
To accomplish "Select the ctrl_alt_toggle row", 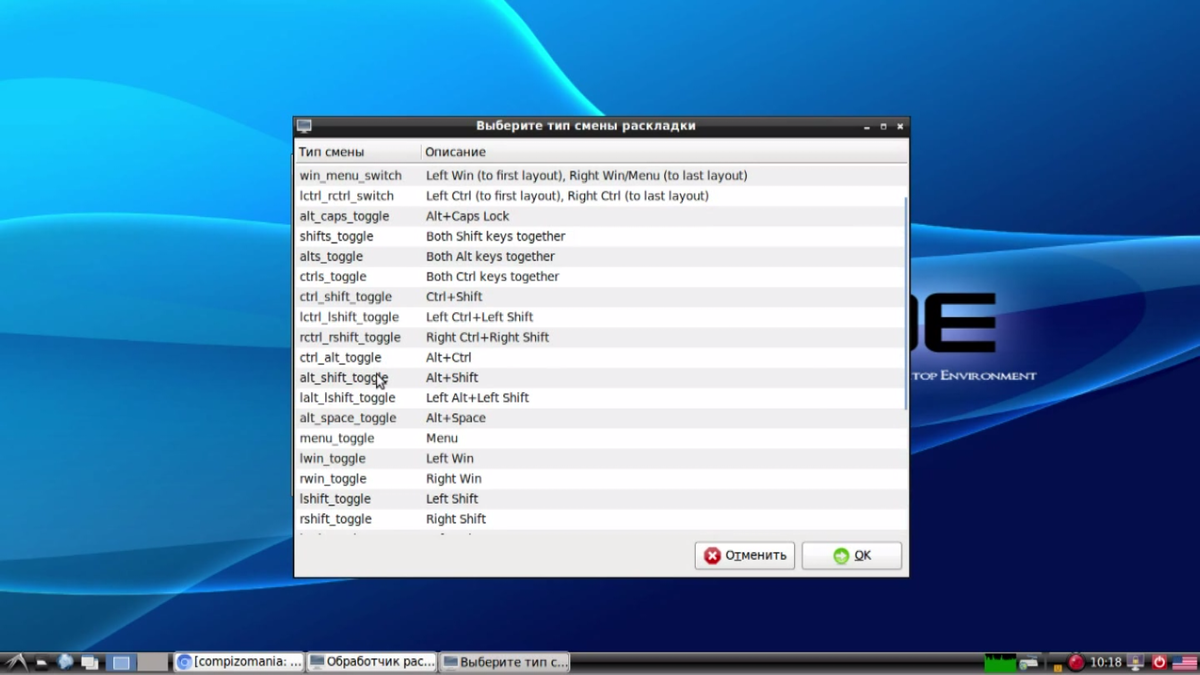I will coord(600,357).
